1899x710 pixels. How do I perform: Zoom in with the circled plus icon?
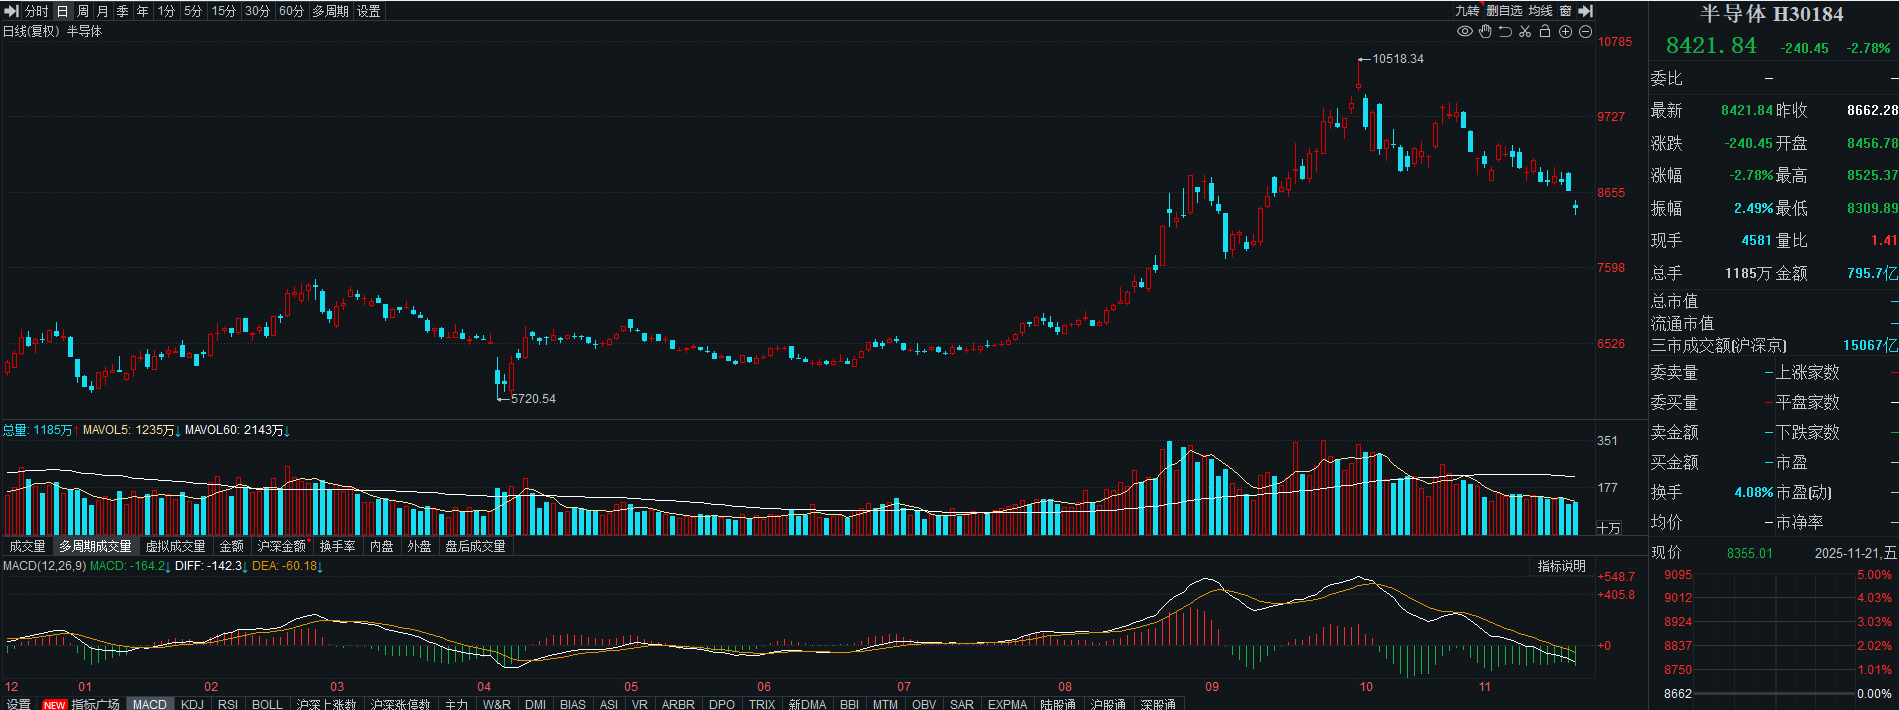click(1566, 31)
